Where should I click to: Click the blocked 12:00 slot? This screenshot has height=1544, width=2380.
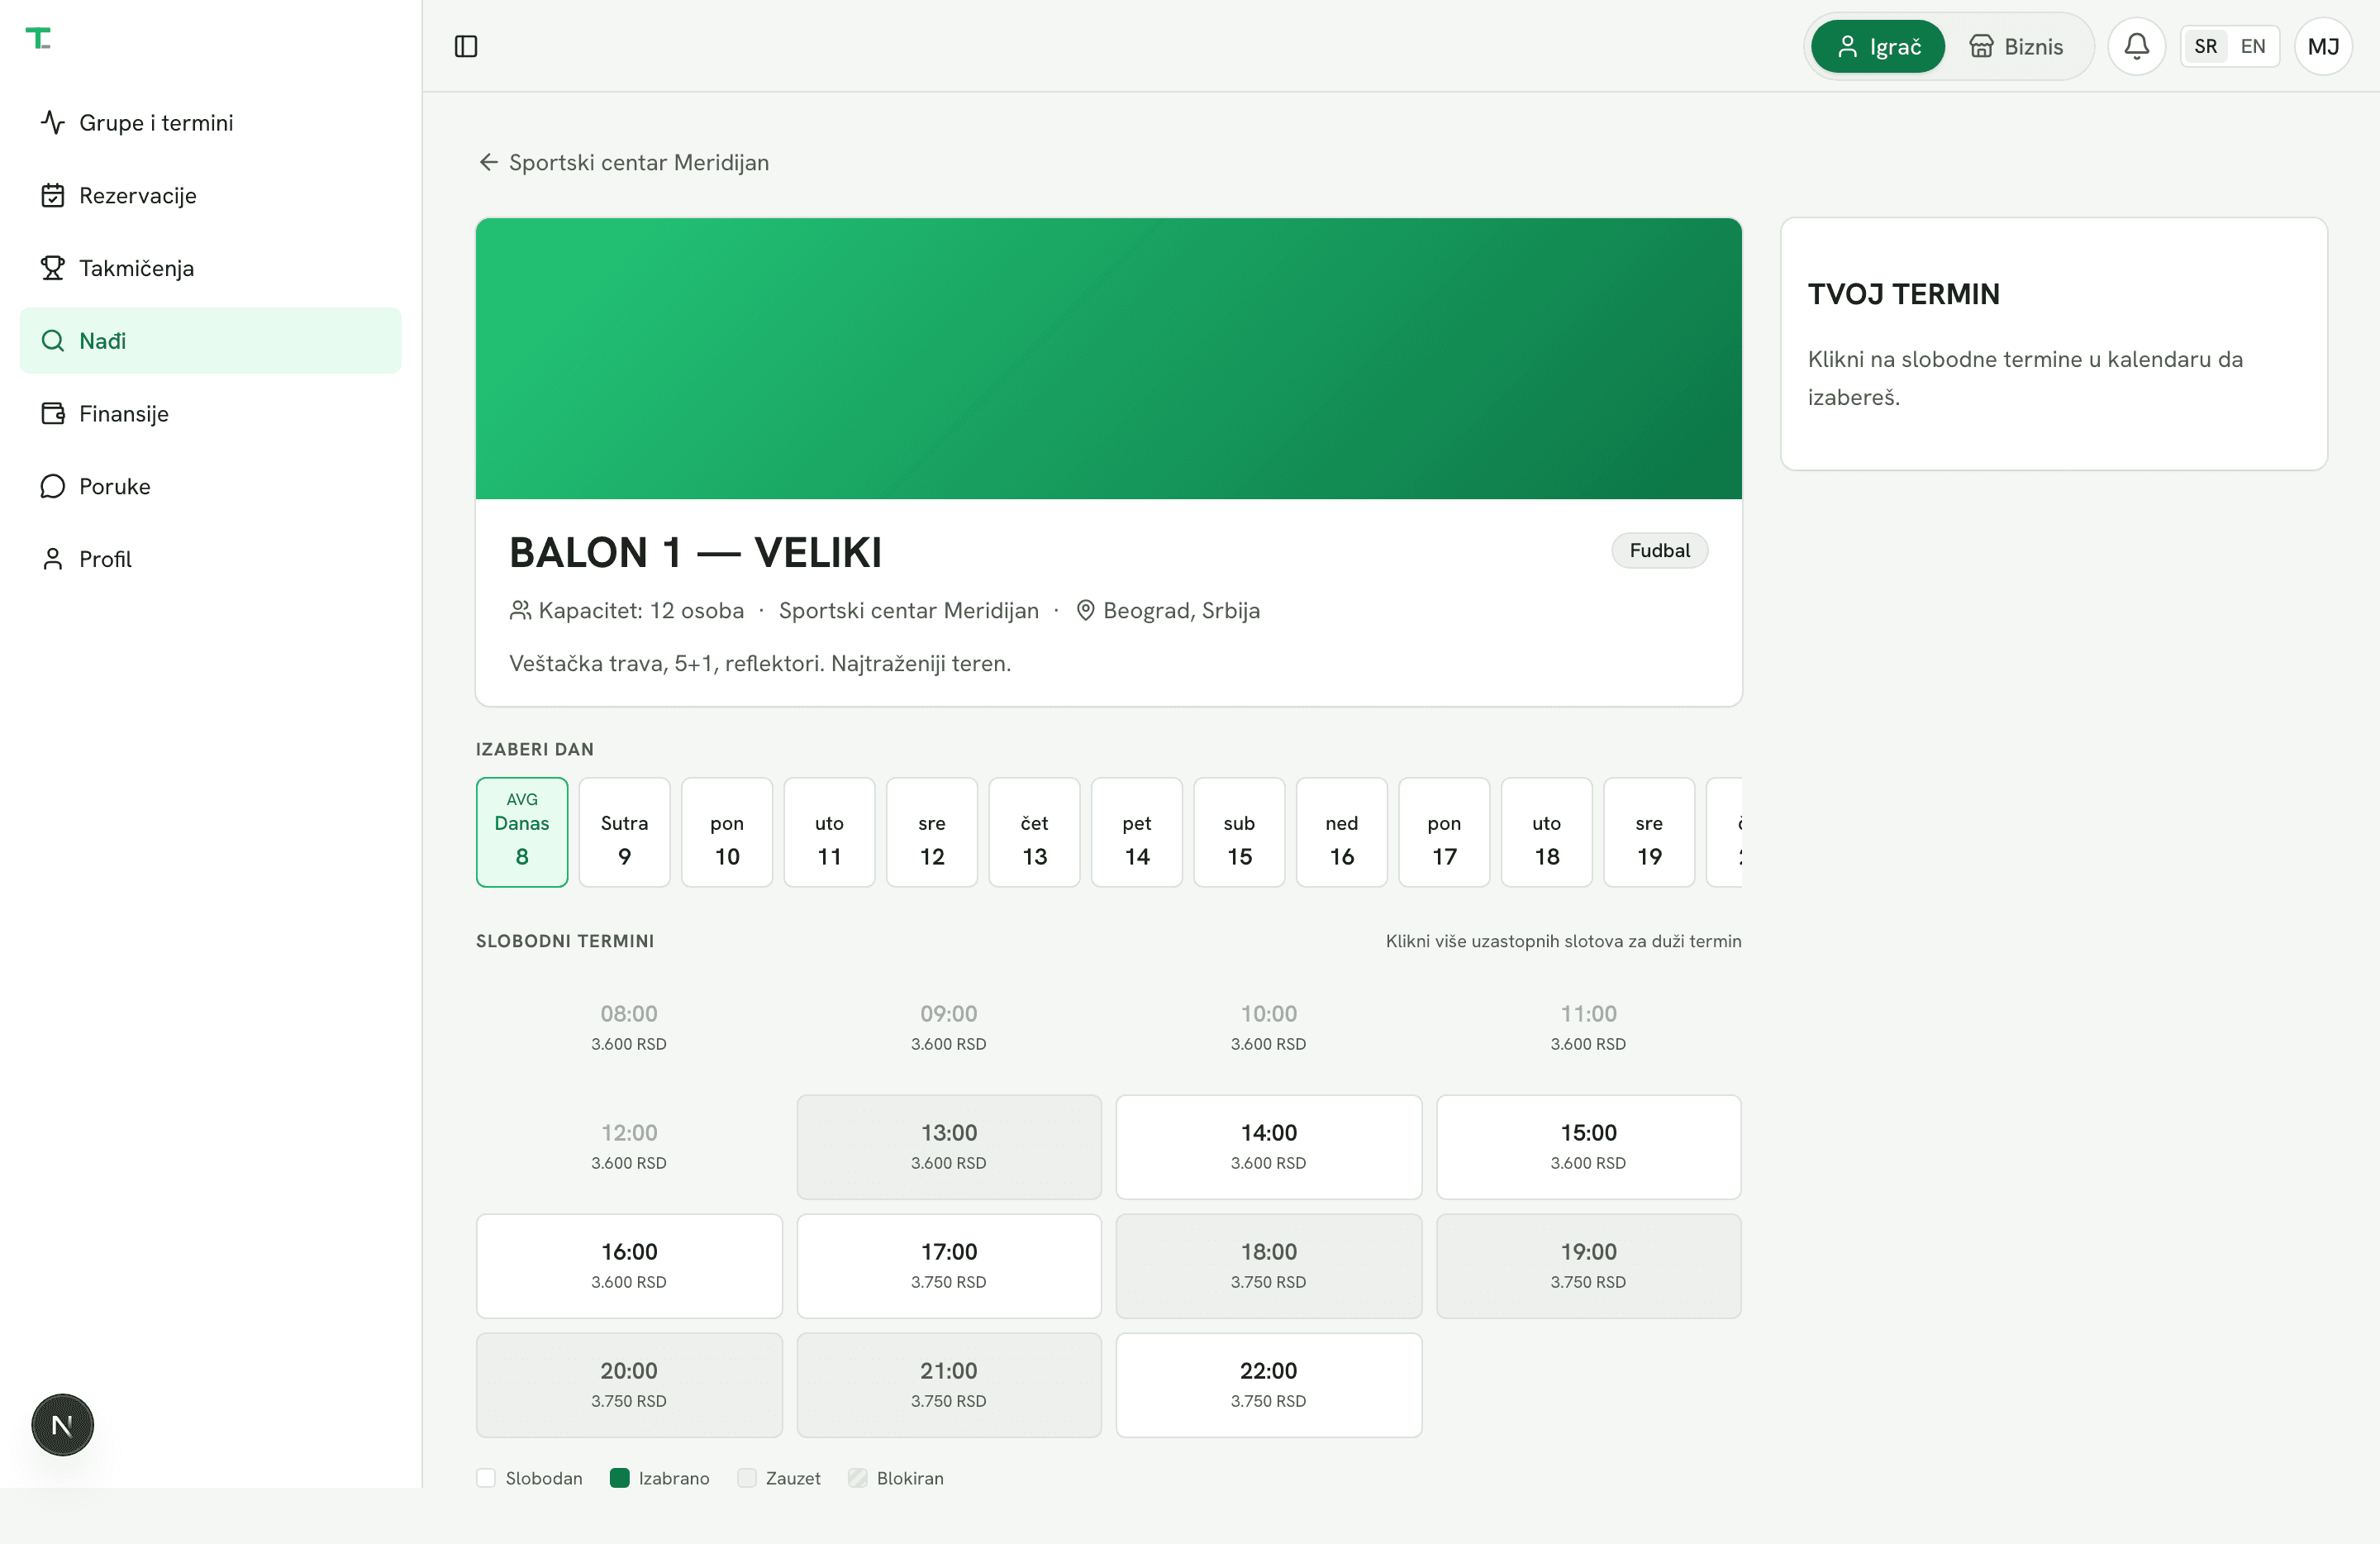click(x=629, y=1146)
